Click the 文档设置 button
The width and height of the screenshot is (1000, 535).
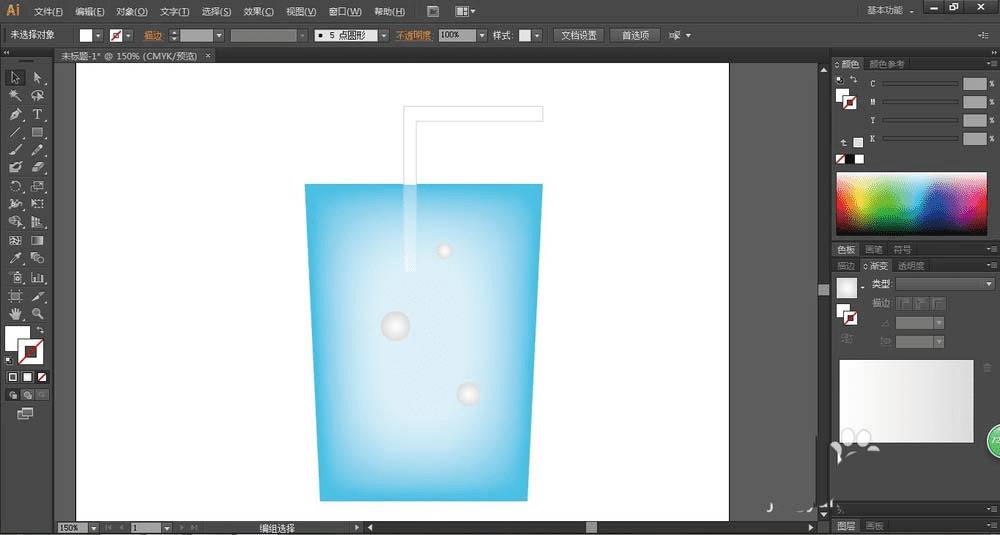pyautogui.click(x=578, y=35)
